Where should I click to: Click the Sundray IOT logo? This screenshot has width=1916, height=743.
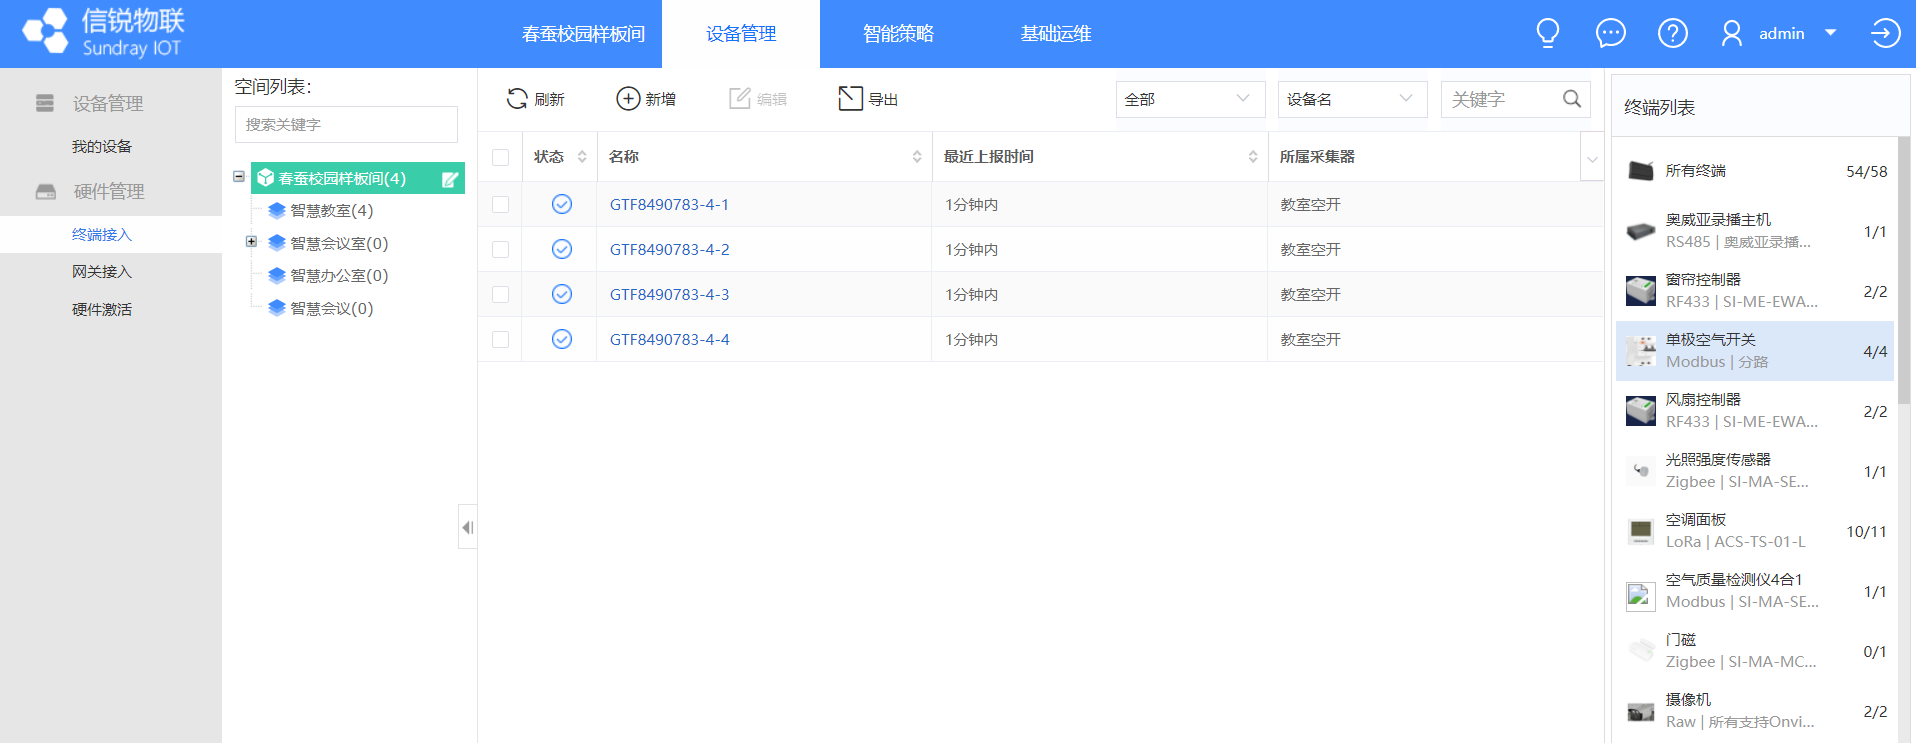point(104,33)
